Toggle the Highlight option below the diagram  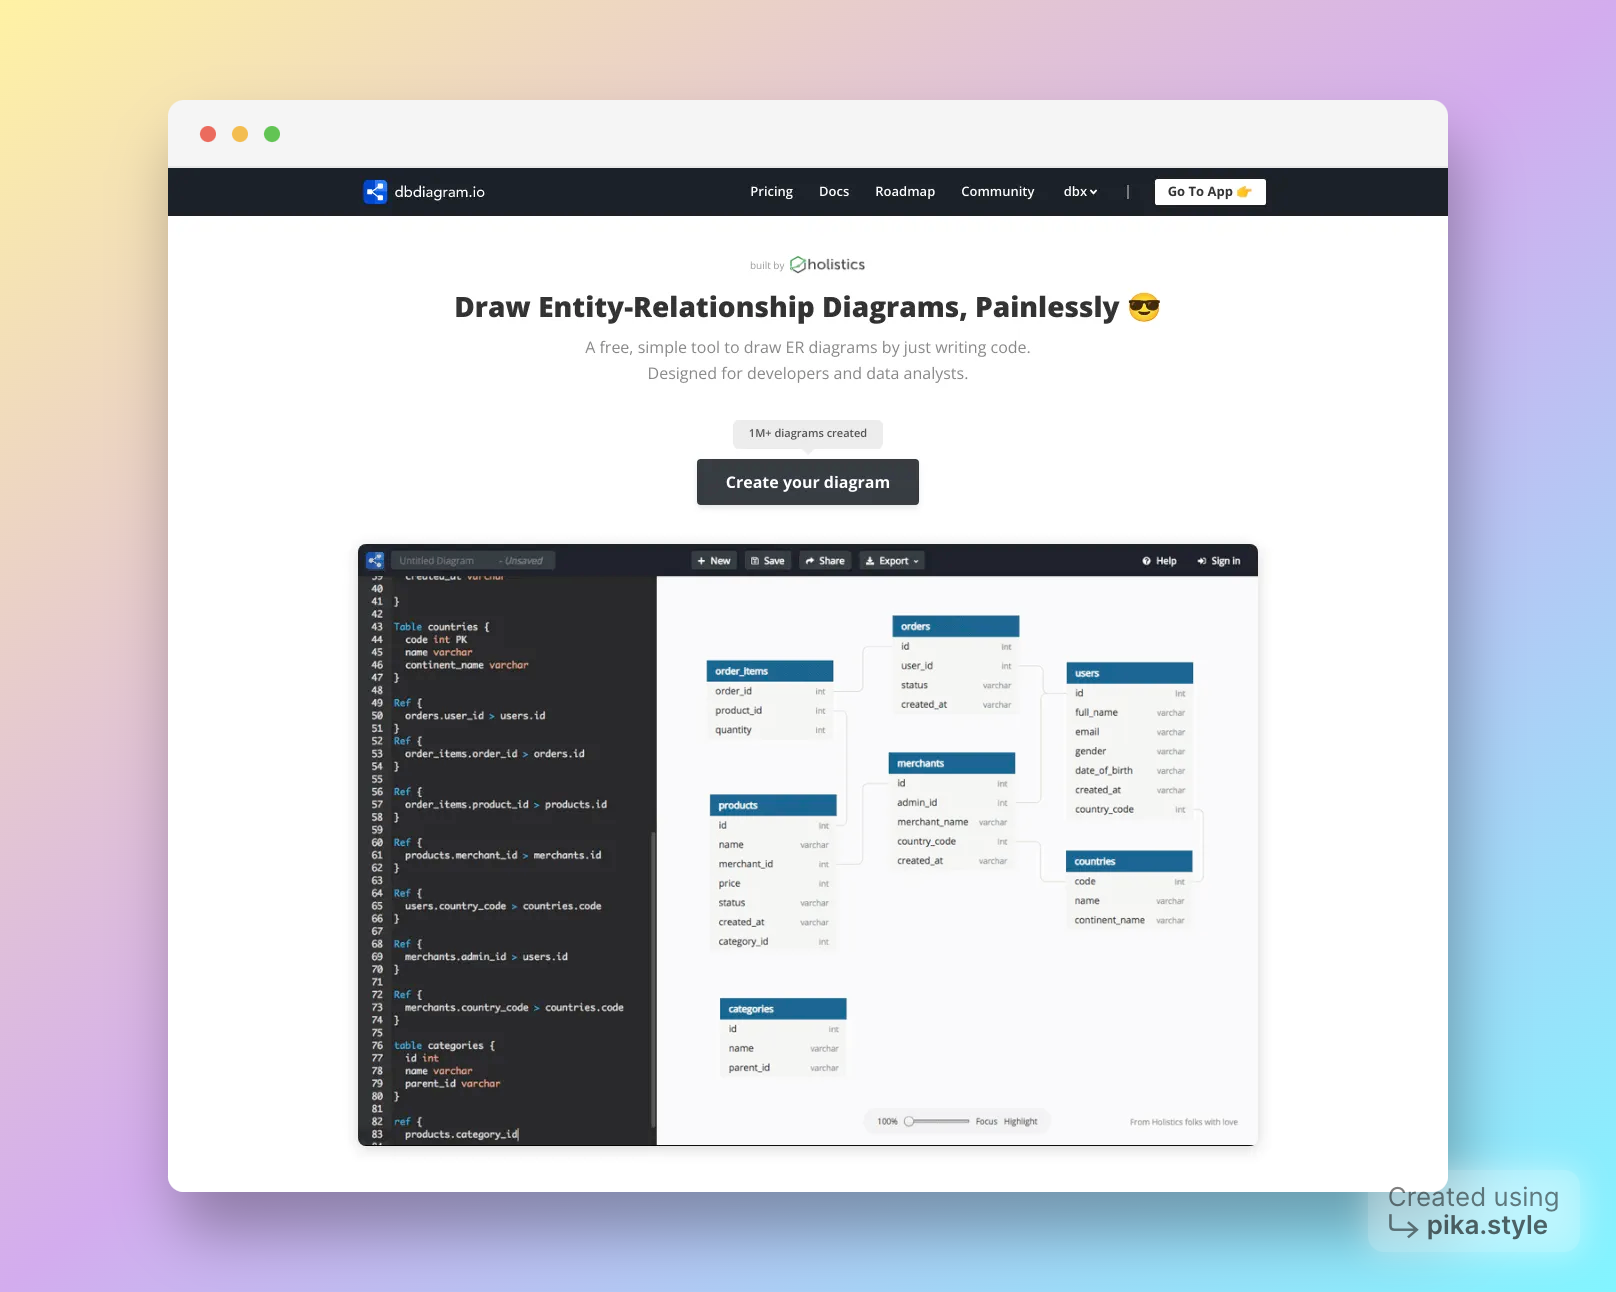(1020, 1122)
